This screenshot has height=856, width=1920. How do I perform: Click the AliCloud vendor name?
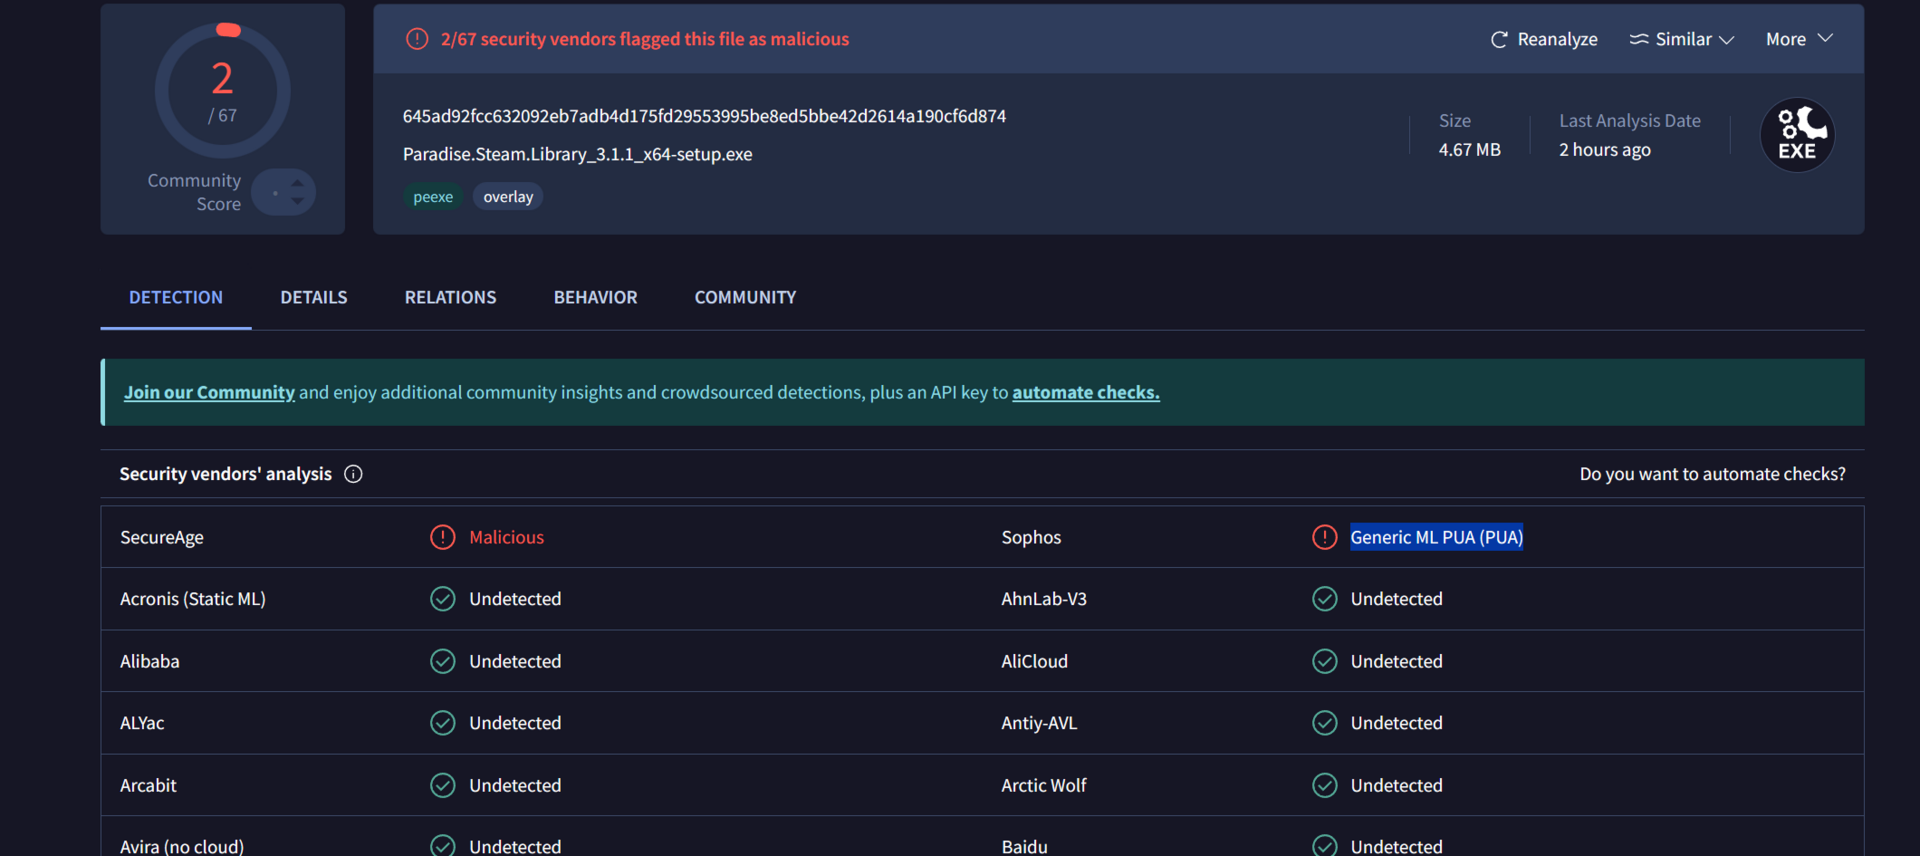click(x=1034, y=661)
